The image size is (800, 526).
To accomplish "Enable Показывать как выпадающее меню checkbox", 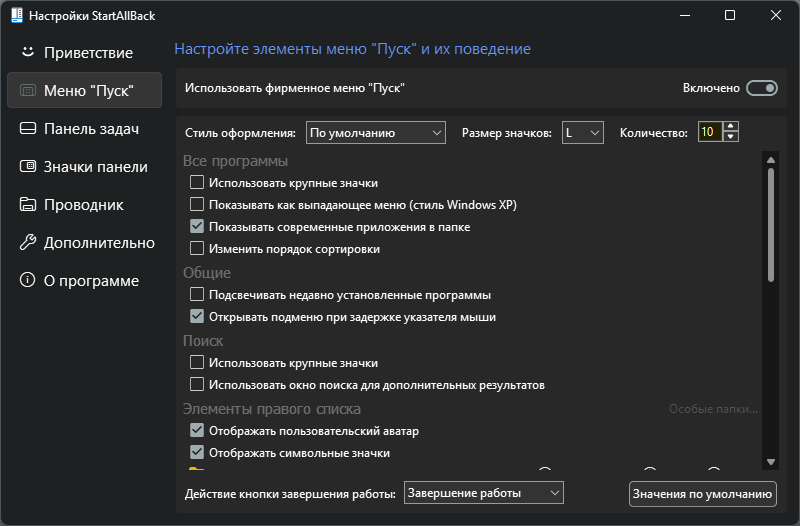I will 197,205.
